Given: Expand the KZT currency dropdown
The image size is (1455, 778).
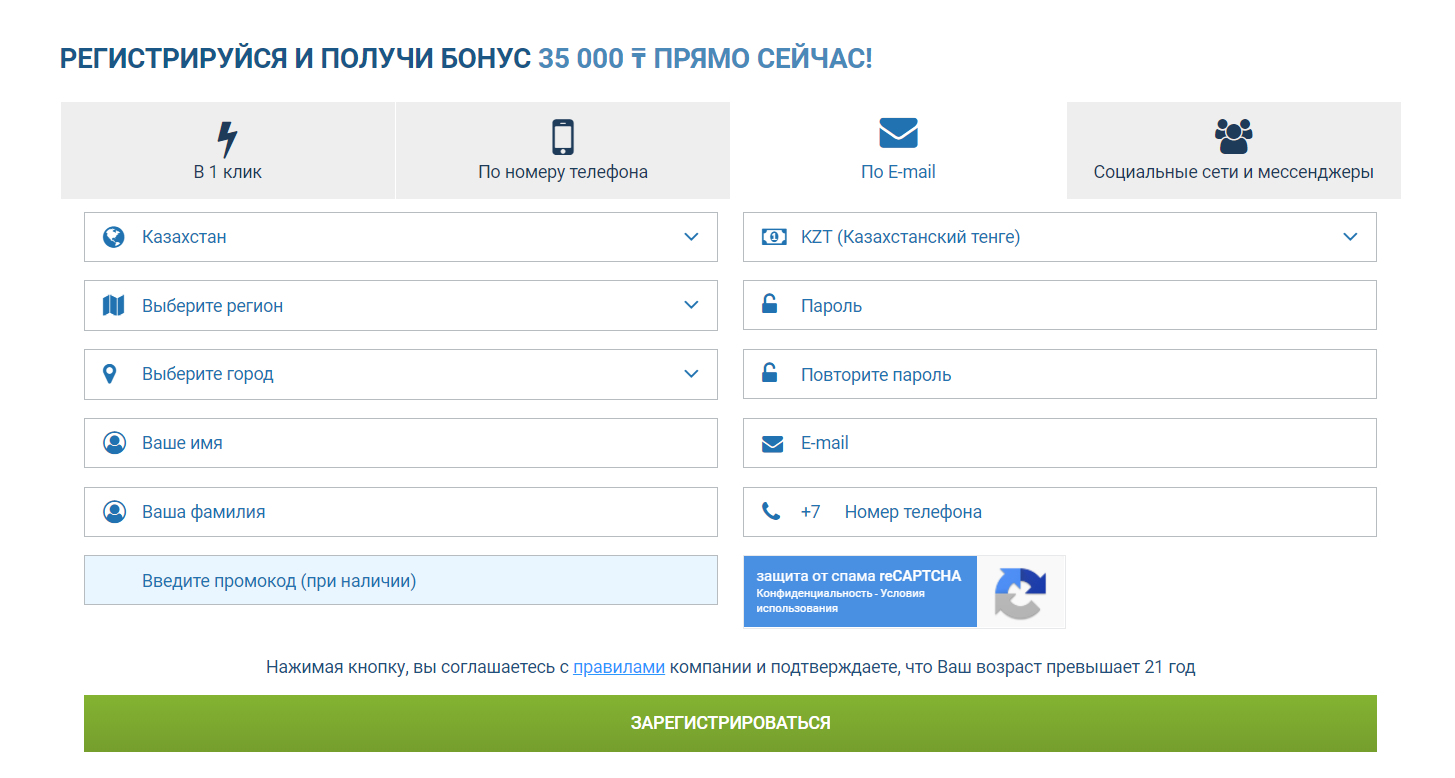Looking at the screenshot, I should pyautogui.click(x=1350, y=237).
